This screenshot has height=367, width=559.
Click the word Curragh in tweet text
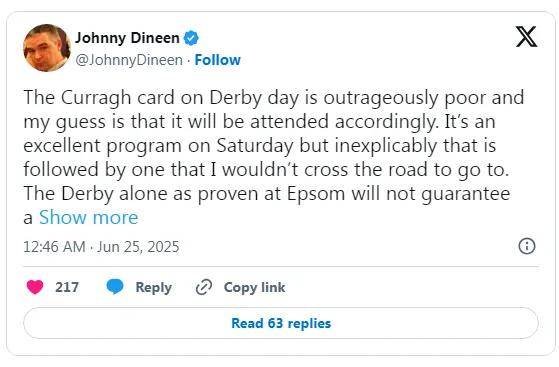click(x=96, y=98)
